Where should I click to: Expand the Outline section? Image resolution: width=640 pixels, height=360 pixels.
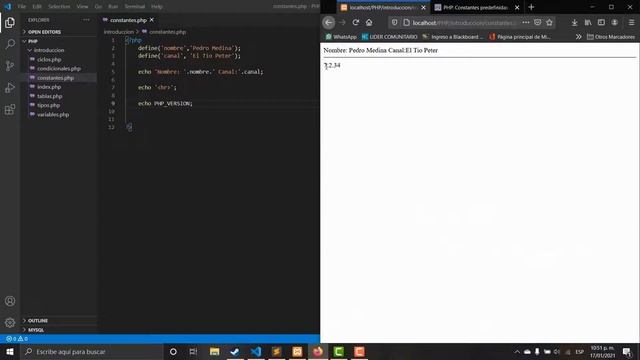pos(59,321)
